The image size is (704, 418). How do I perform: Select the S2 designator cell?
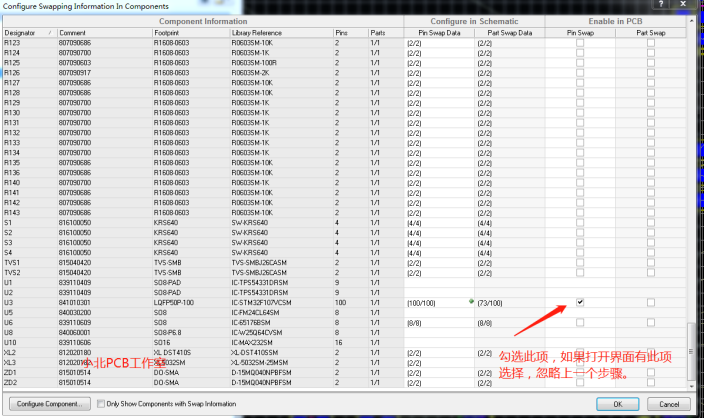pyautogui.click(x=30, y=233)
